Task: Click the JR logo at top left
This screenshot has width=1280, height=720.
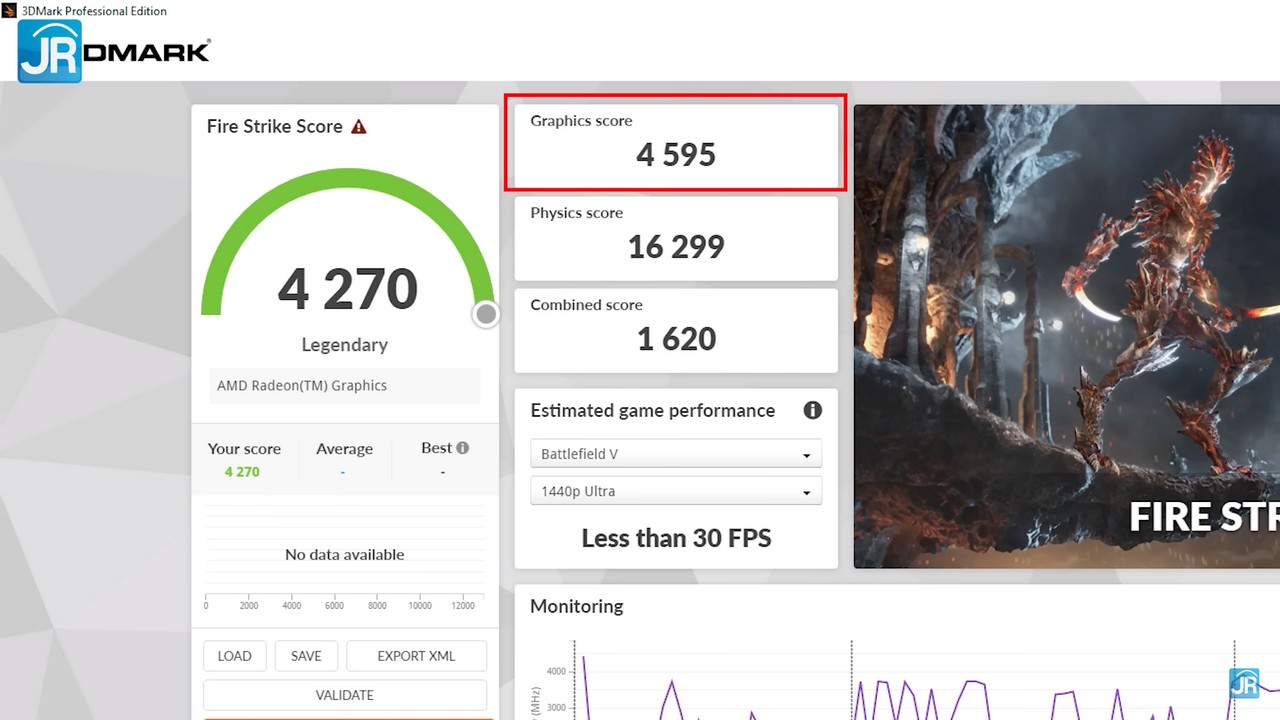Action: pos(49,51)
